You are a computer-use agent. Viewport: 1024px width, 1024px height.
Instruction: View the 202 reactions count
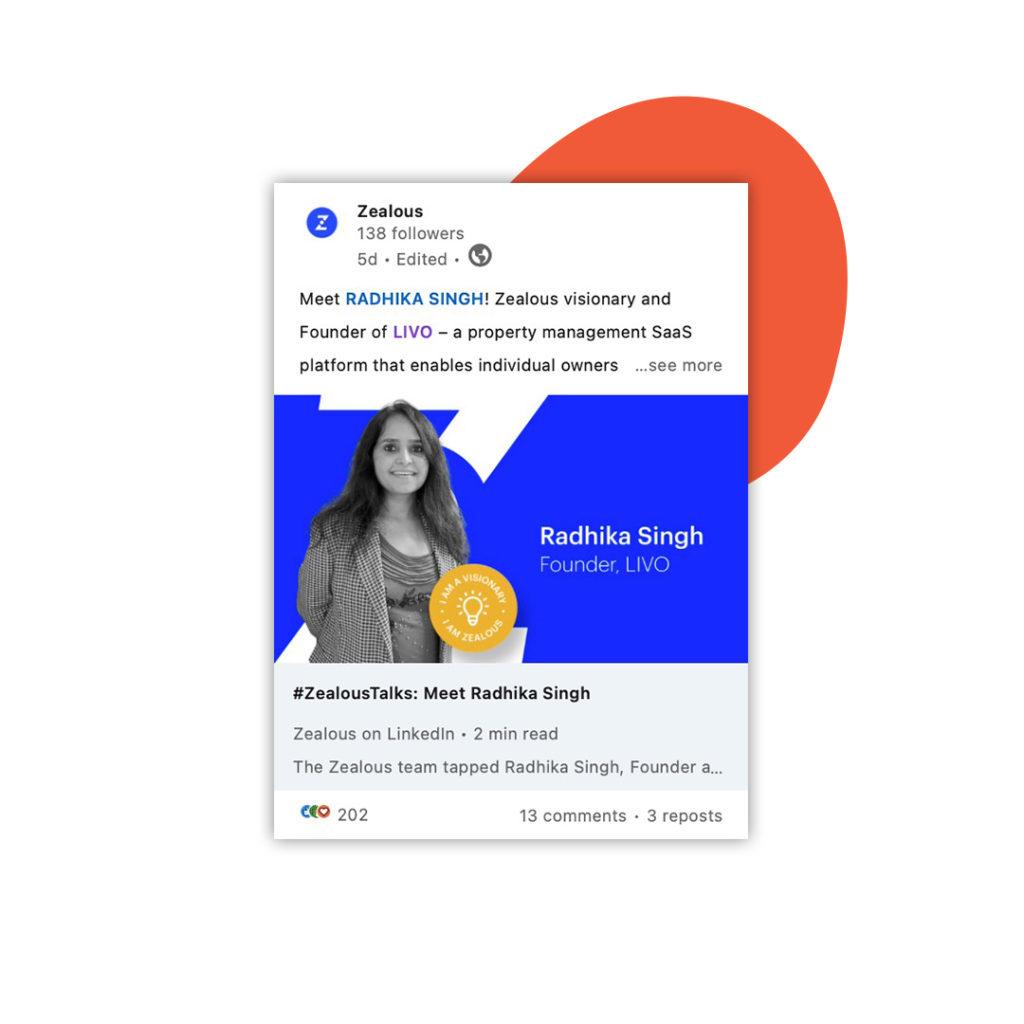353,815
